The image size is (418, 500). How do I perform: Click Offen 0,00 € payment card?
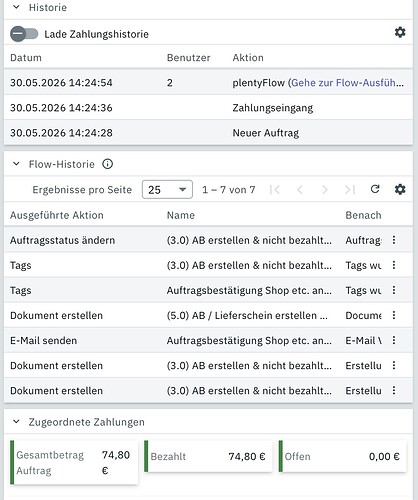[x=342, y=456]
